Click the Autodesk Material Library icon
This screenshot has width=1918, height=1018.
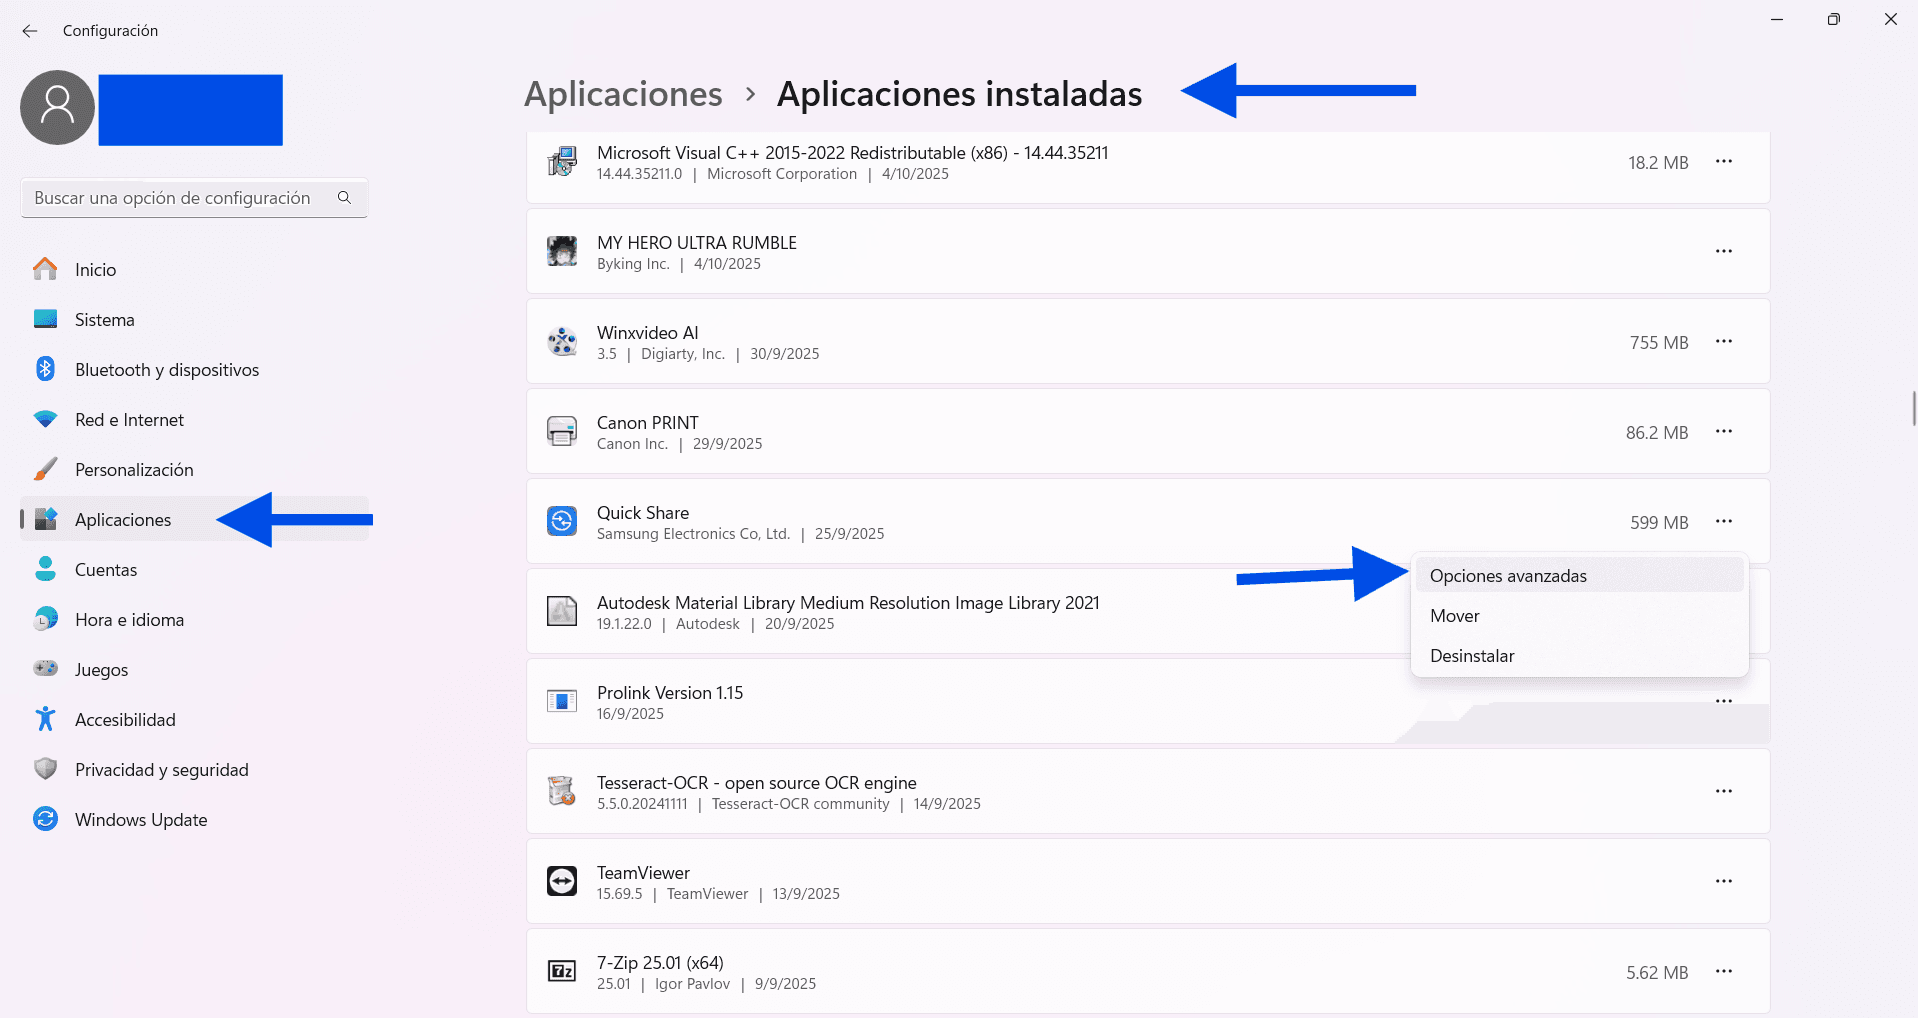(562, 611)
